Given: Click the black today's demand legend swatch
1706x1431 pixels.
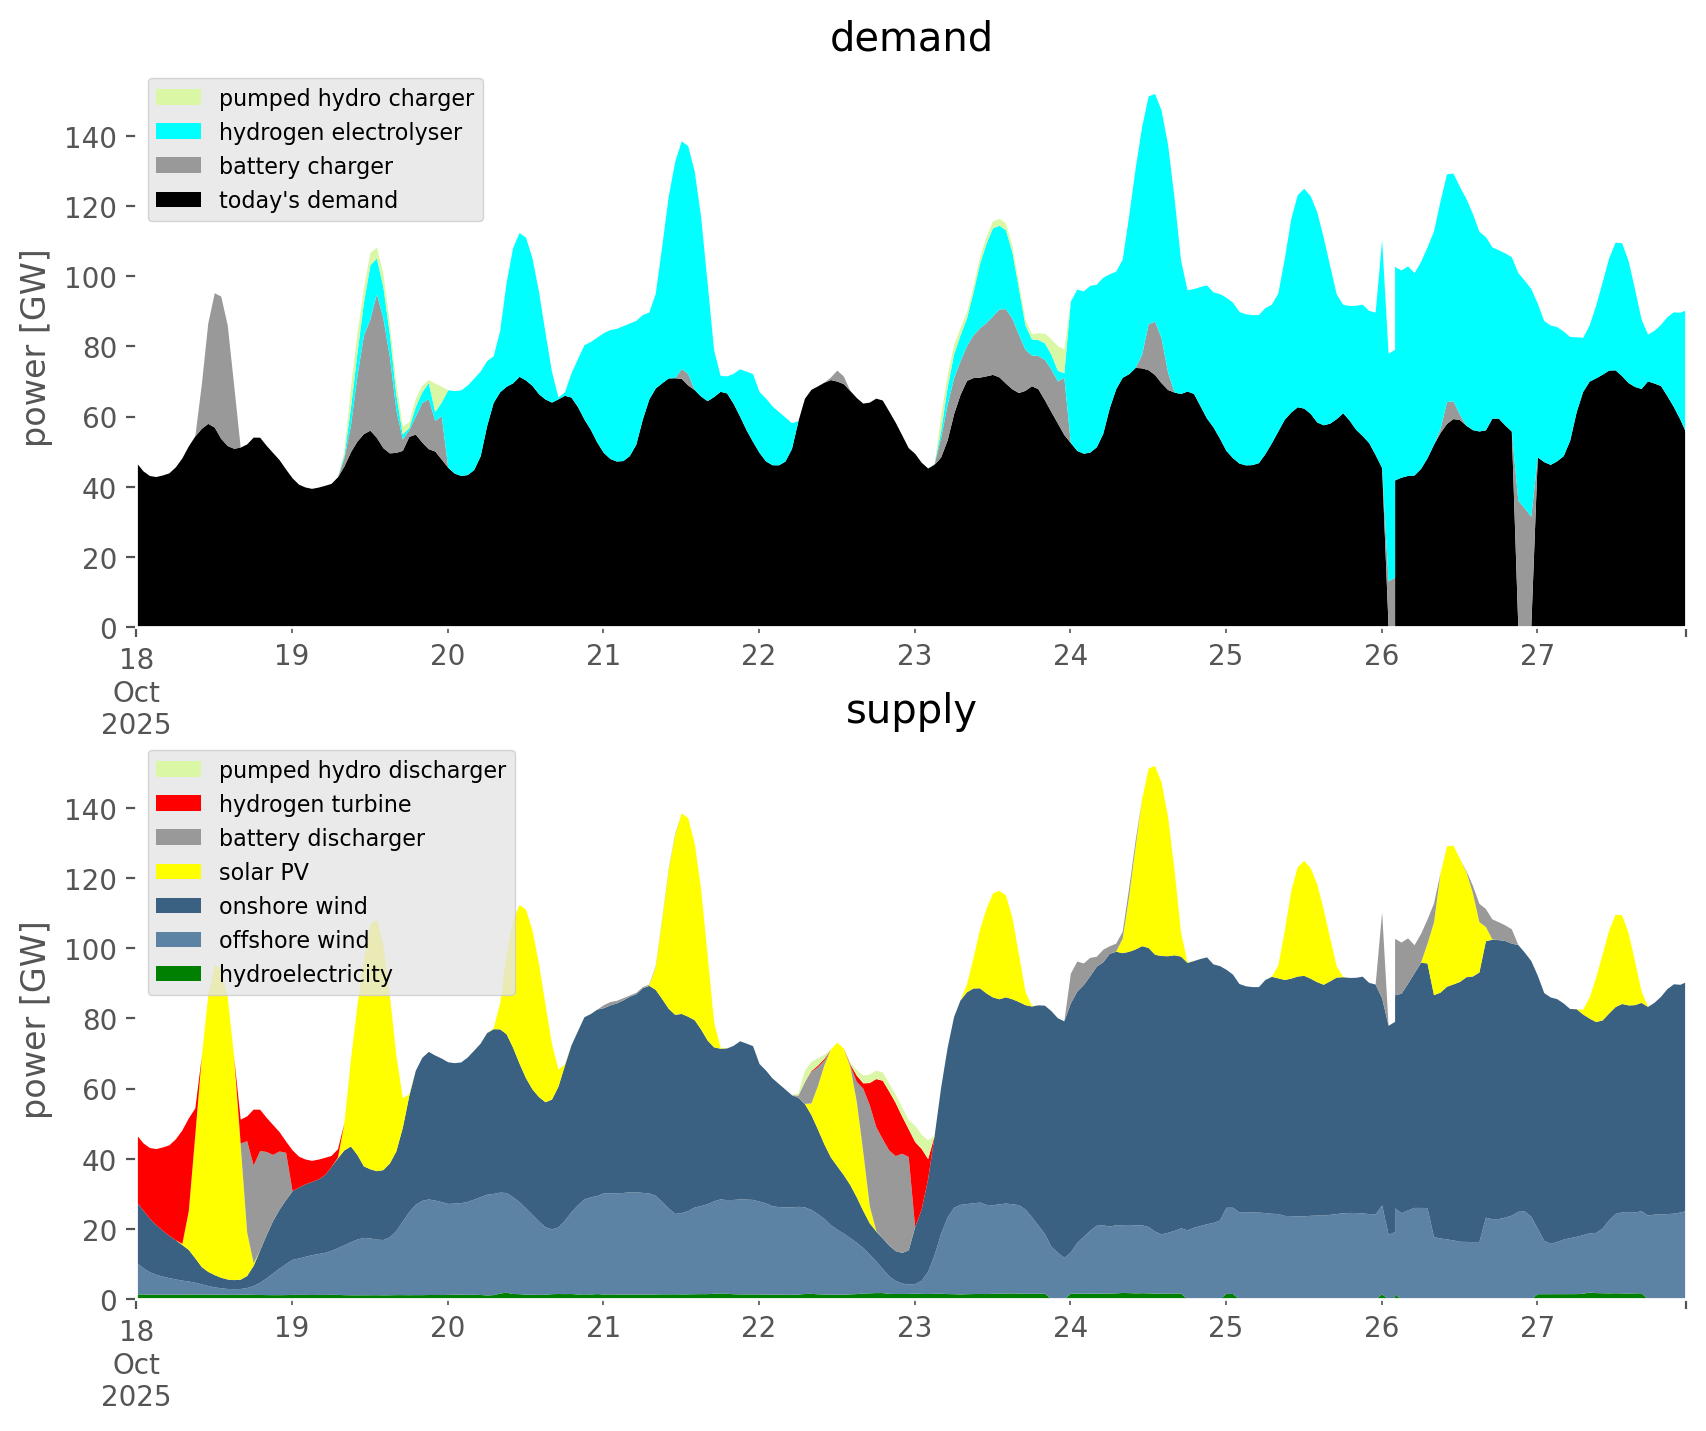Looking at the screenshot, I should tap(179, 200).
